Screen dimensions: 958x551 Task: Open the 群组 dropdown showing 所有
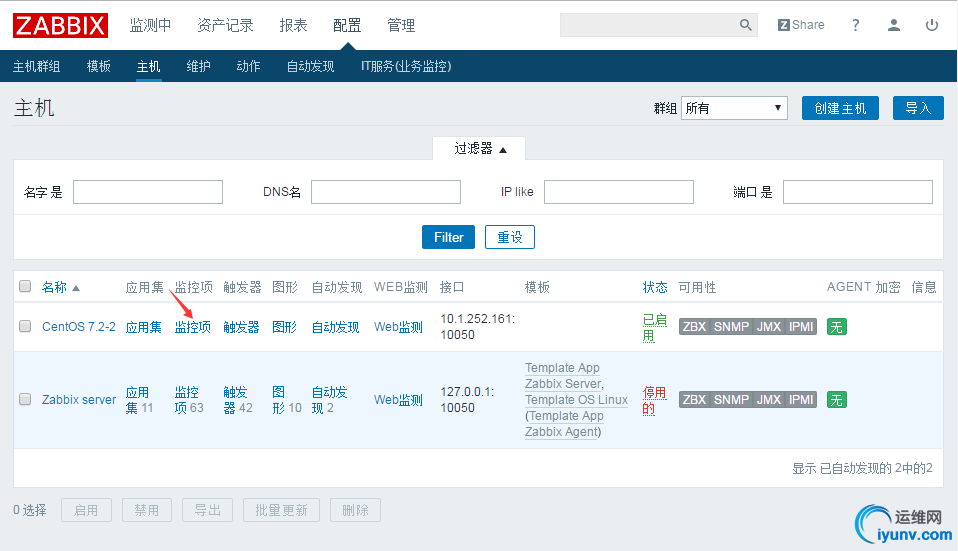click(734, 108)
